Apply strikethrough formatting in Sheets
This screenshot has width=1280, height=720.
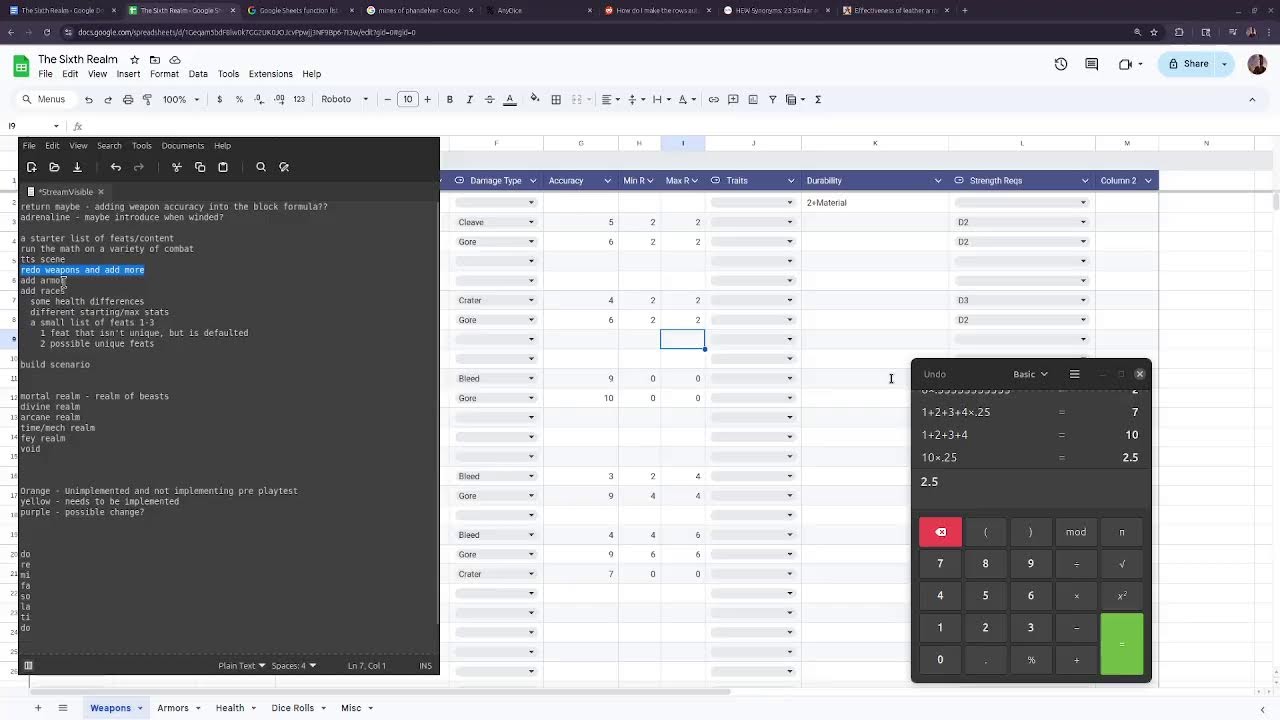(489, 99)
